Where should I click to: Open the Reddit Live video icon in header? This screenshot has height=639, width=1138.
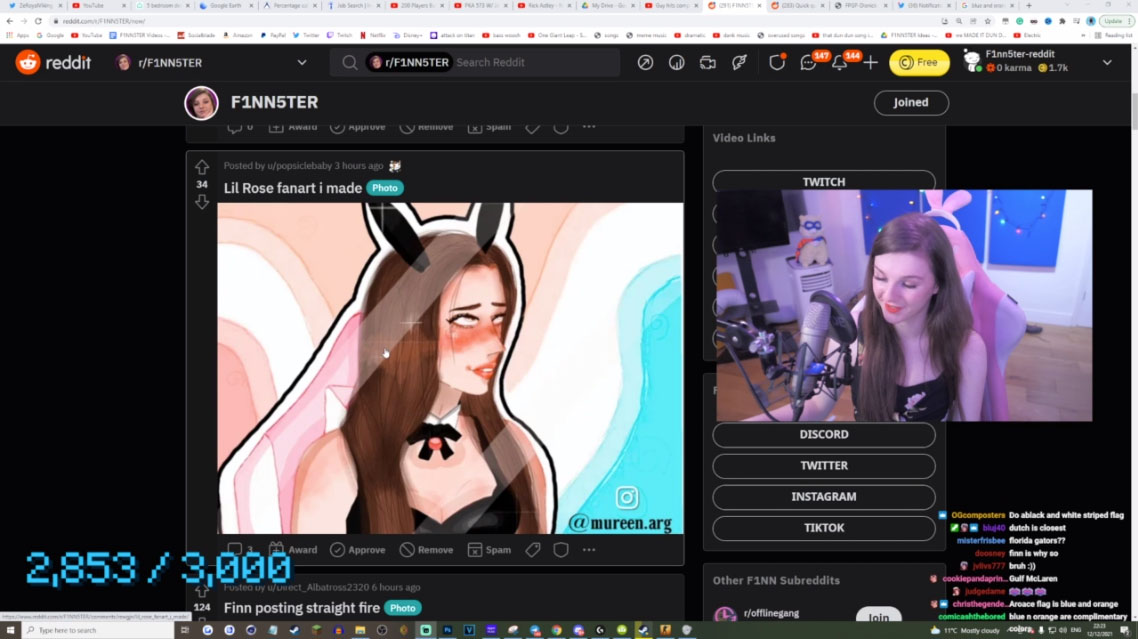tap(708, 62)
